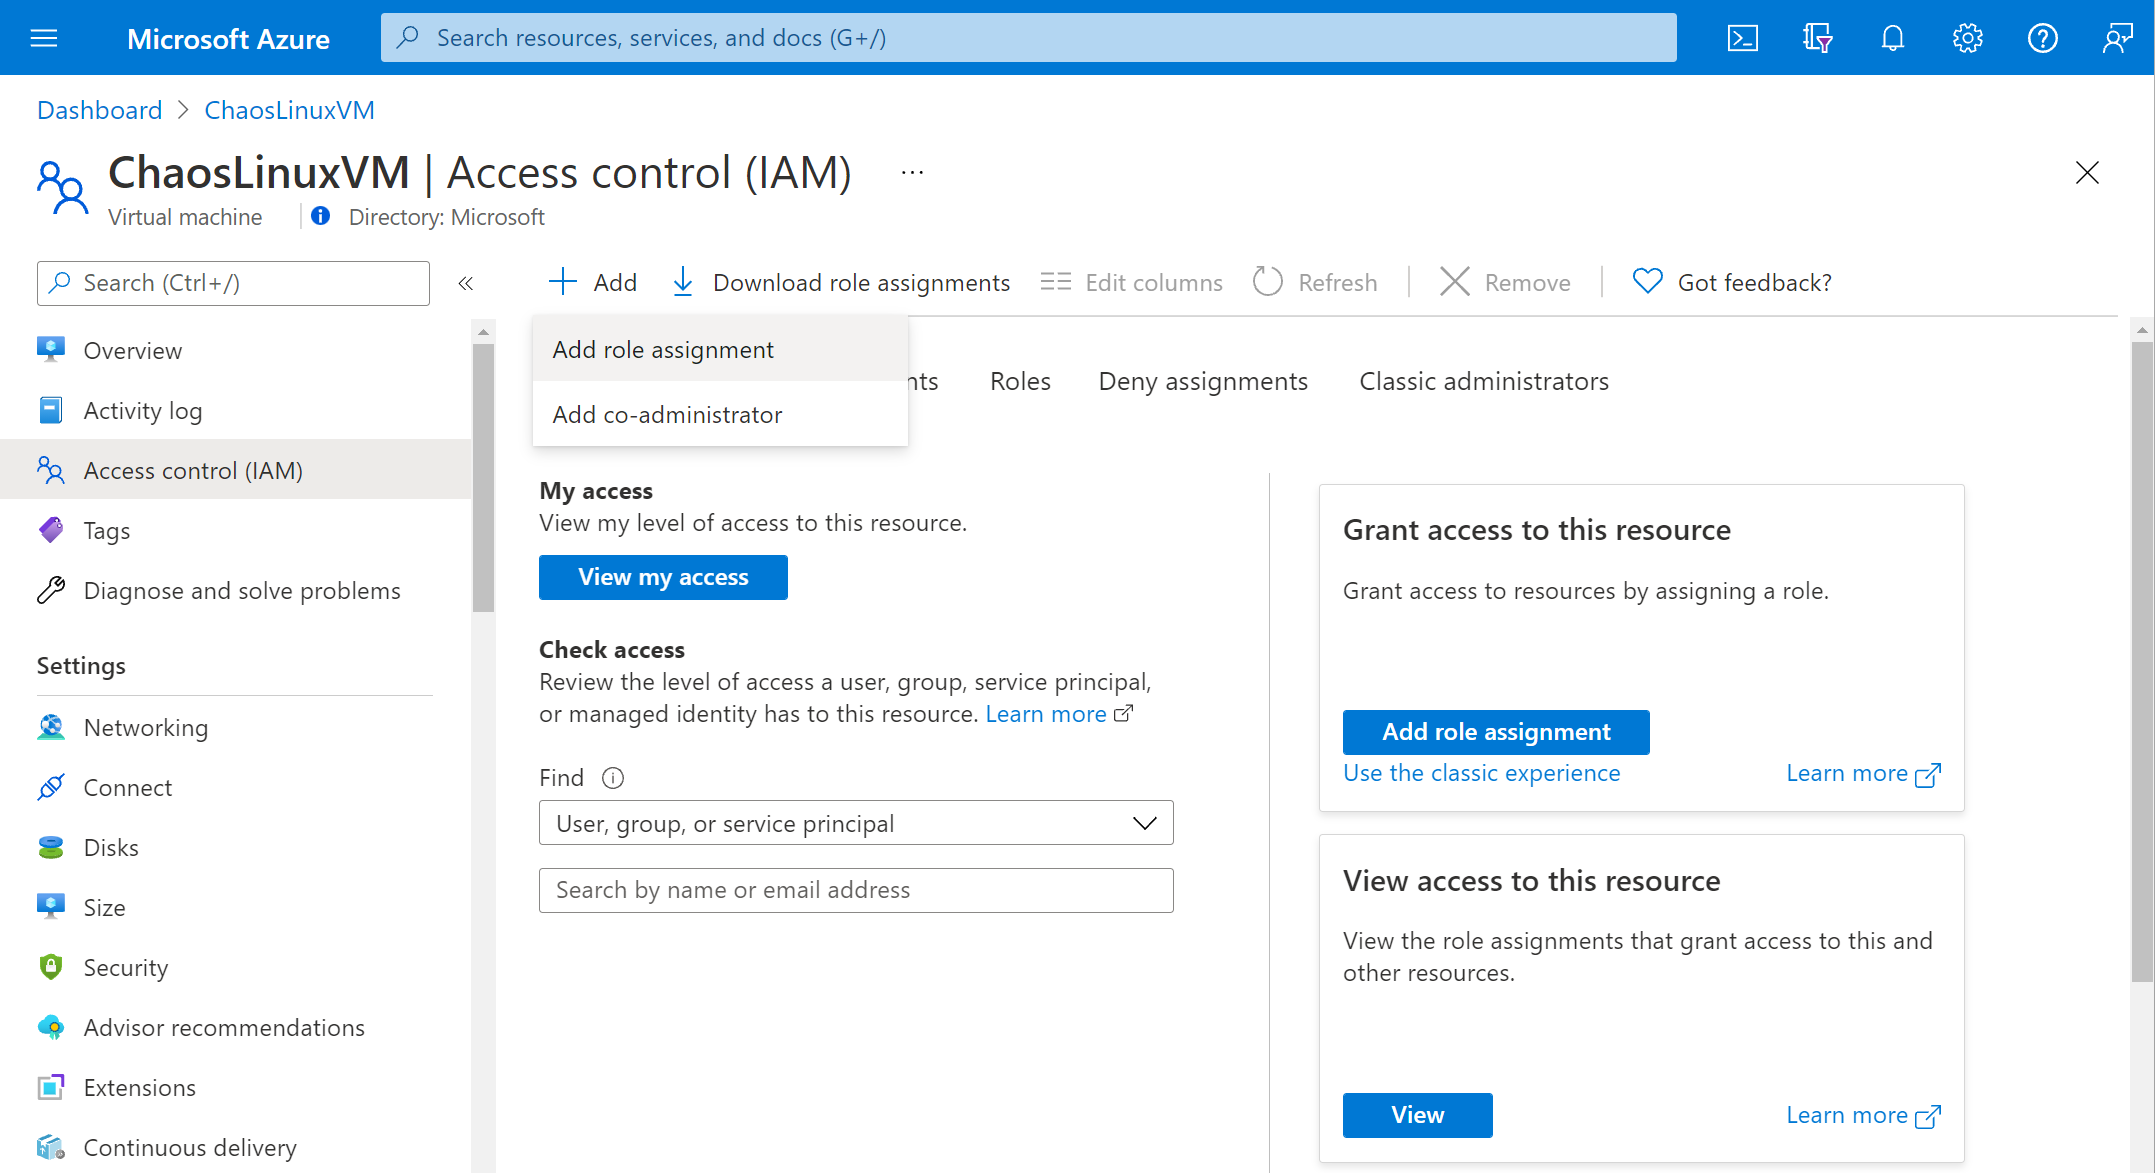The width and height of the screenshot is (2155, 1173).
Task: Click the Overview sidebar icon
Action: click(51, 350)
